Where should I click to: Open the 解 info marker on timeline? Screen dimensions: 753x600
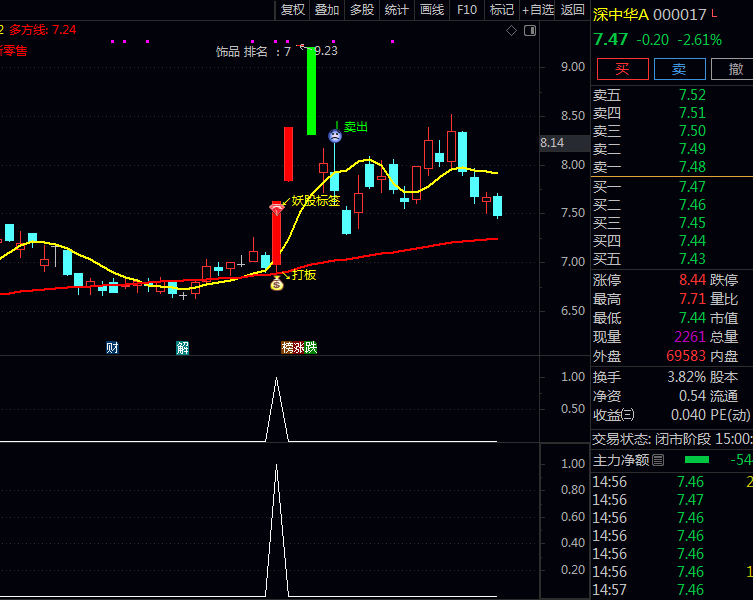pyautogui.click(x=182, y=348)
